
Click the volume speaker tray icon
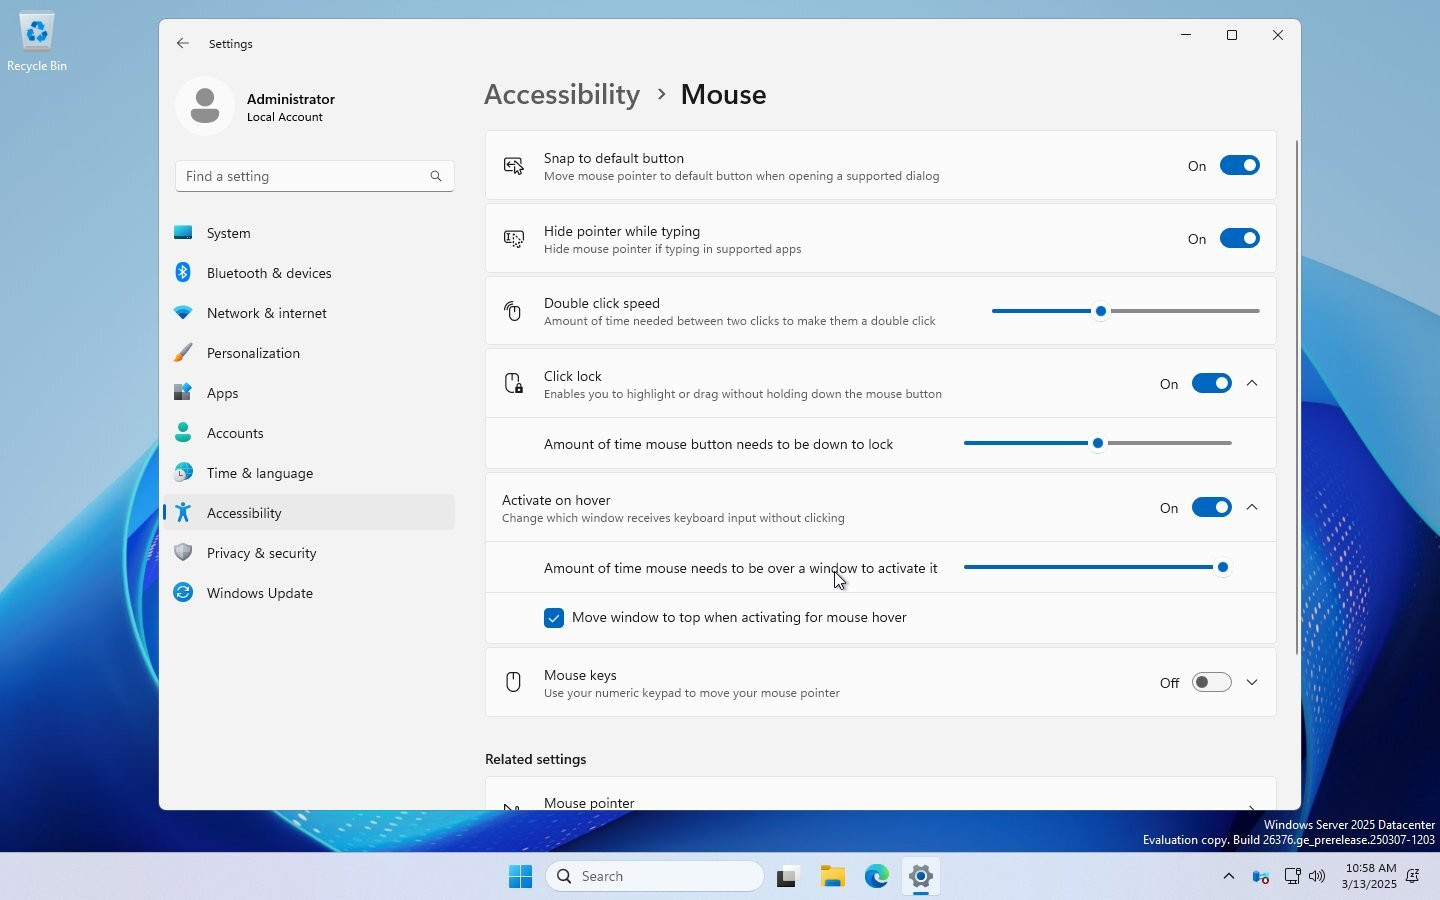point(1317,876)
